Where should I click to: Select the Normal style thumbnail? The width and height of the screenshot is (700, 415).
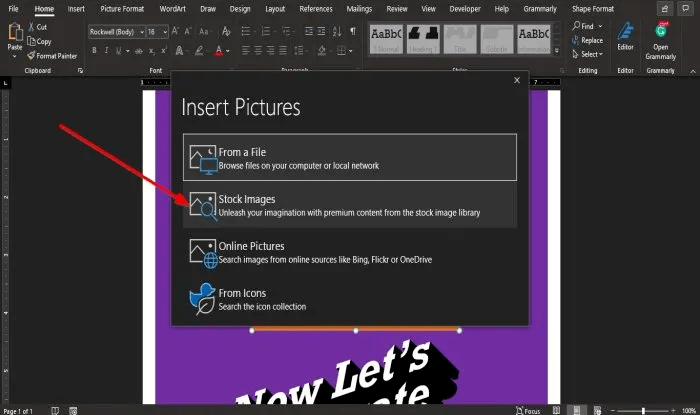pyautogui.click(x=386, y=39)
